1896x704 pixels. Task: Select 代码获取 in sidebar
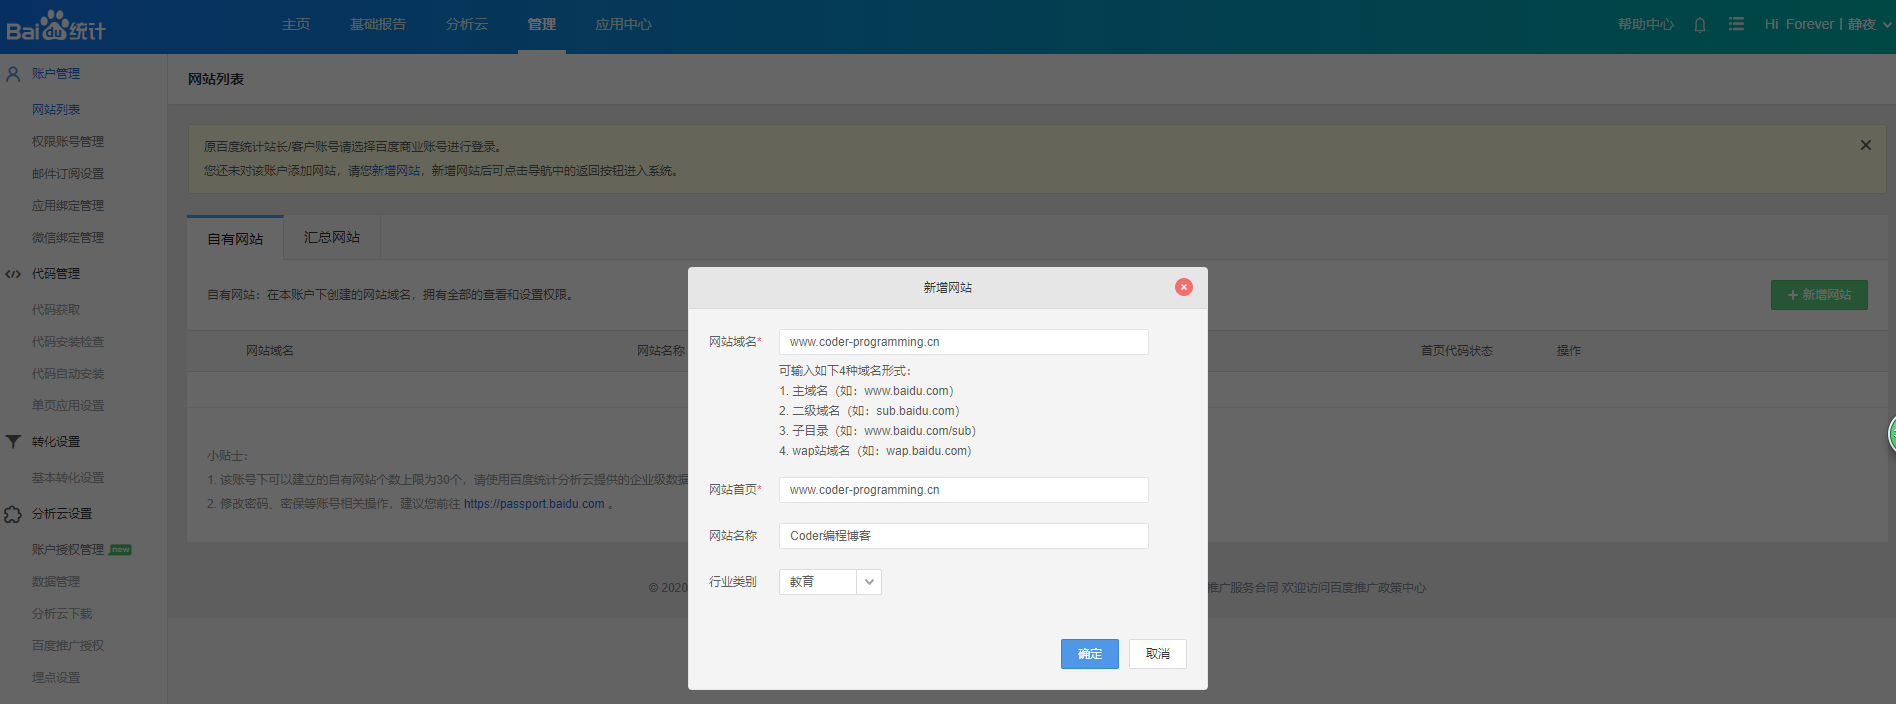click(56, 309)
